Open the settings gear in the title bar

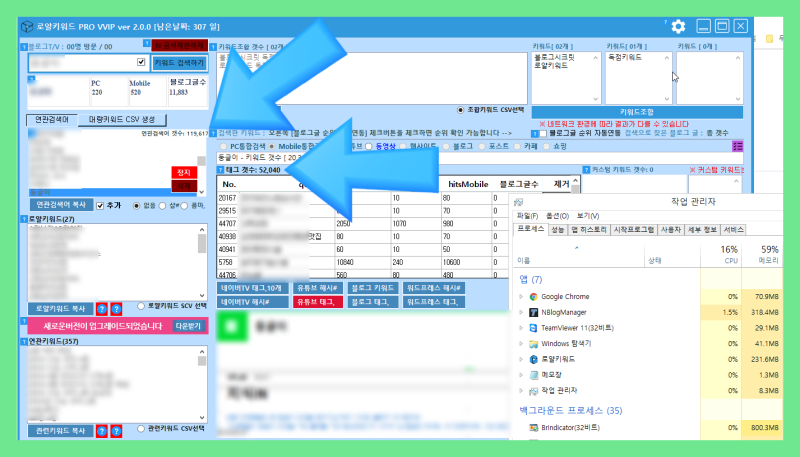[x=678, y=27]
